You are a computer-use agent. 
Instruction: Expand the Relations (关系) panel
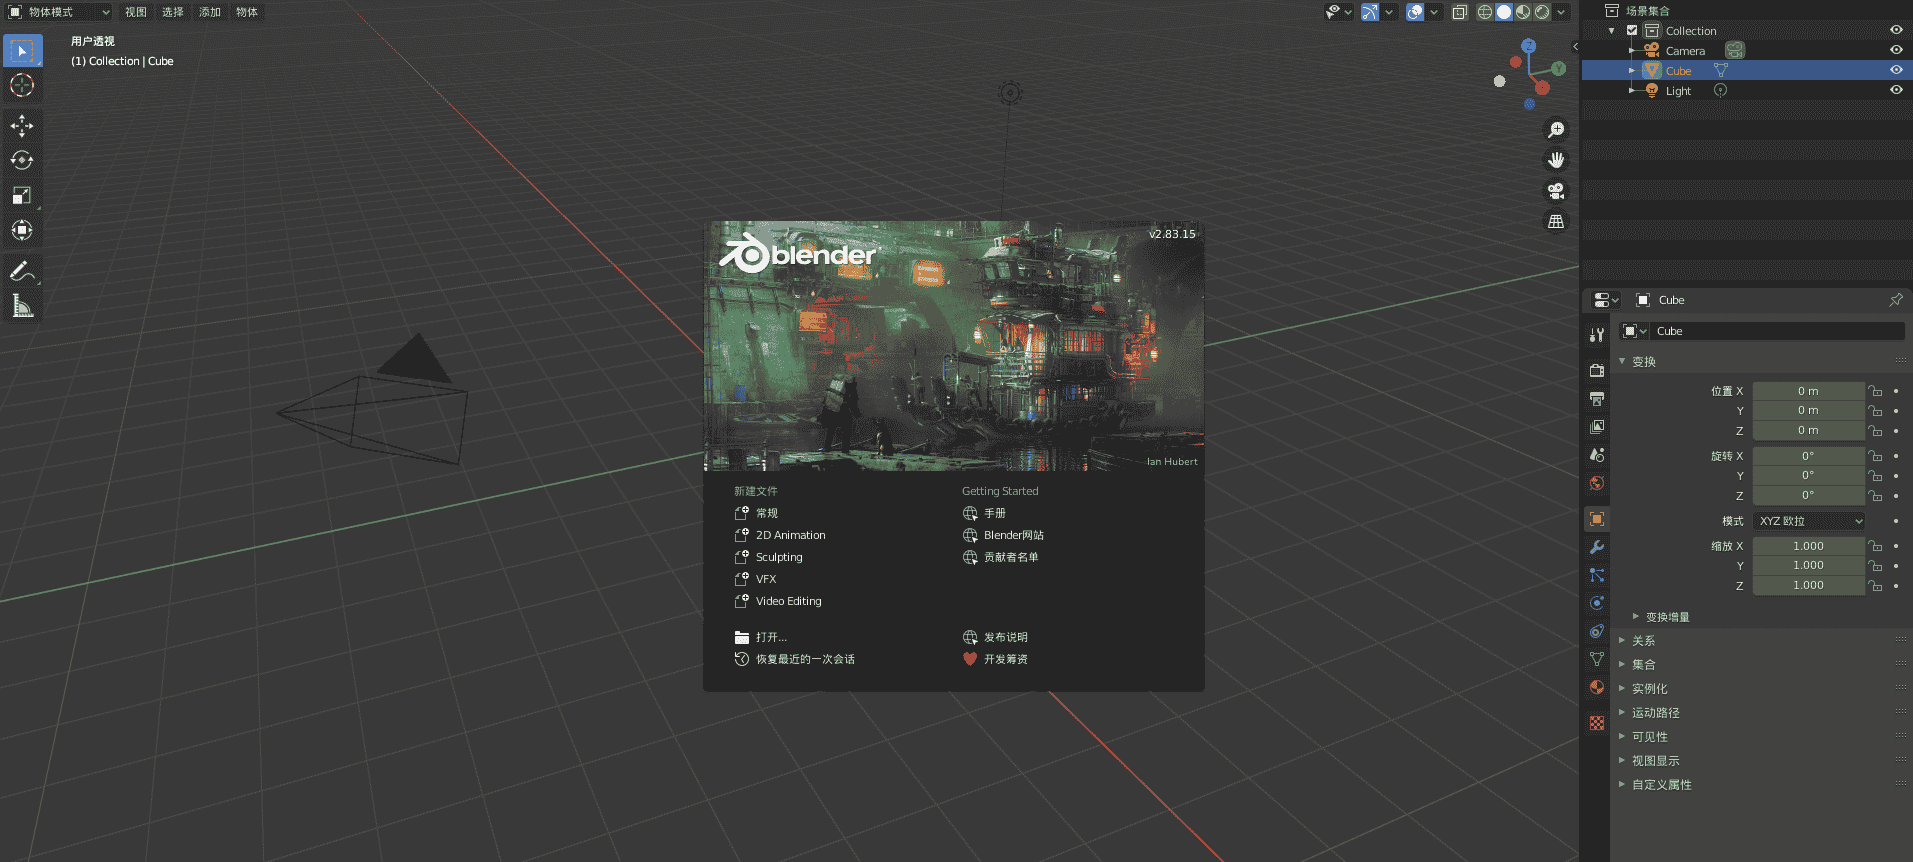[x=1643, y=641]
